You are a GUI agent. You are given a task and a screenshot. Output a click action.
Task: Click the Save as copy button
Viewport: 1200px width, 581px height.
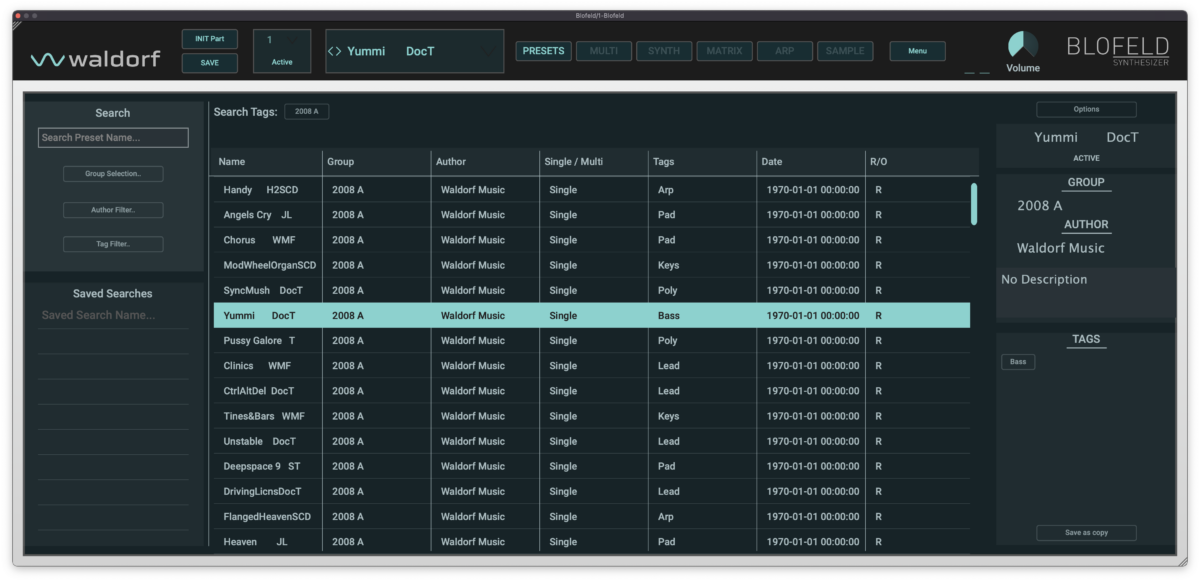[x=1086, y=532]
